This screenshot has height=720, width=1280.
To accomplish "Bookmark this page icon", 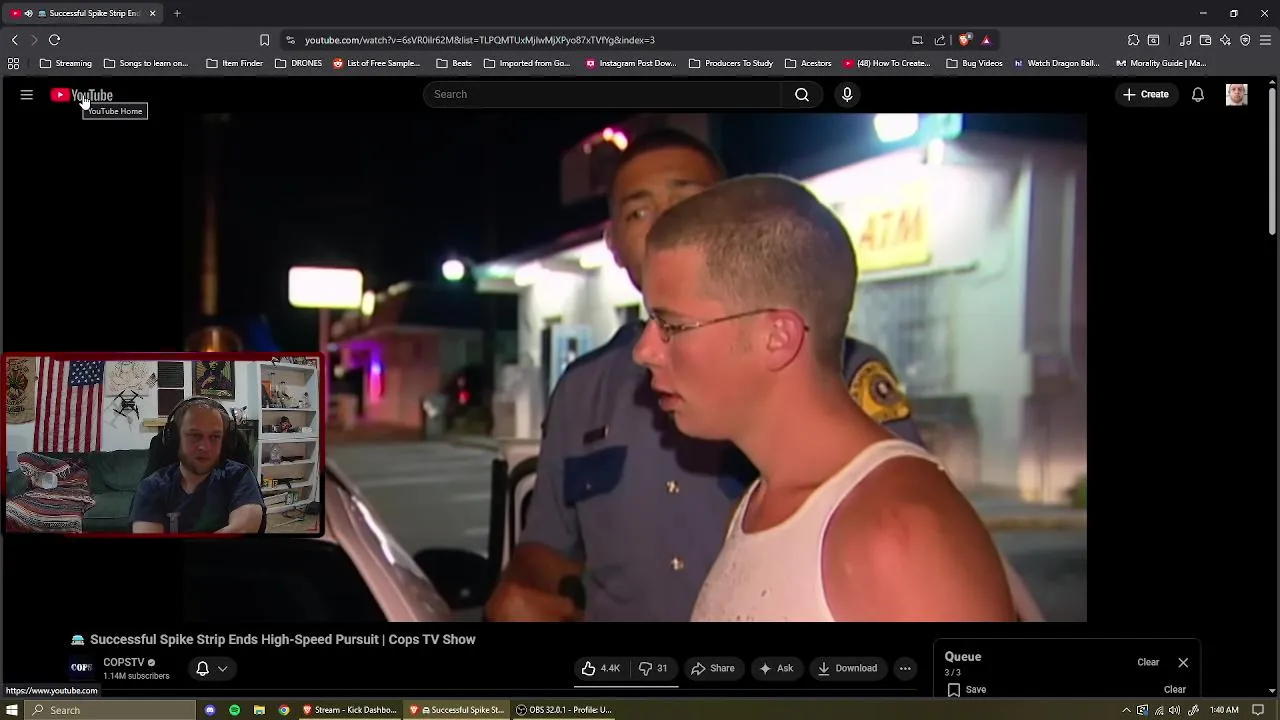I will (264, 40).
